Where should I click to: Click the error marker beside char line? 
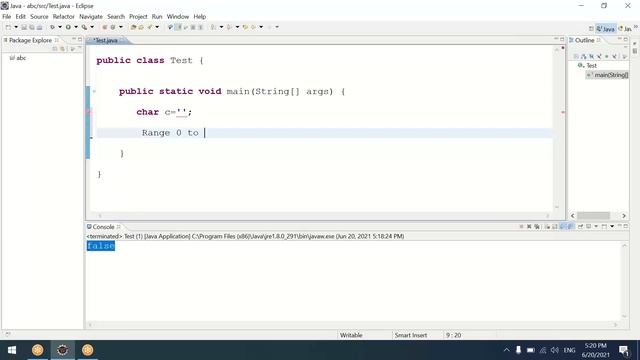click(89, 112)
